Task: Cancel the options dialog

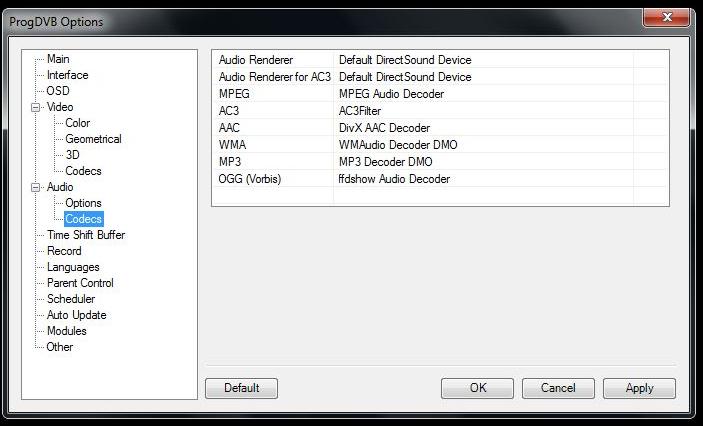Action: 558,388
